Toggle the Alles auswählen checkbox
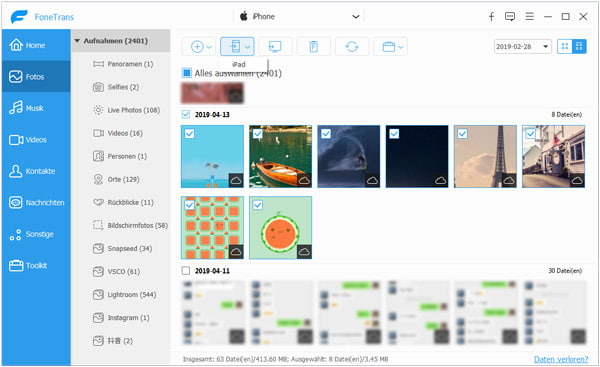Screen dimensions: 600x367 [186, 73]
